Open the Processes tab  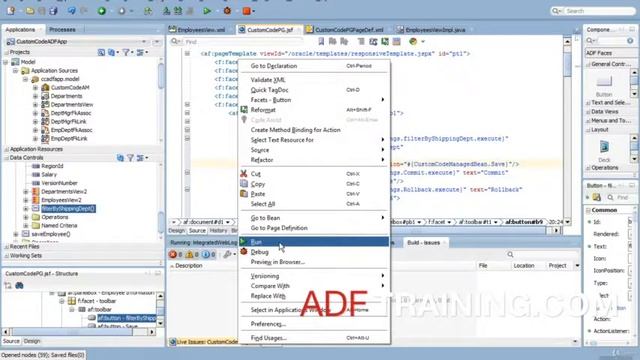pyautogui.click(x=62, y=29)
